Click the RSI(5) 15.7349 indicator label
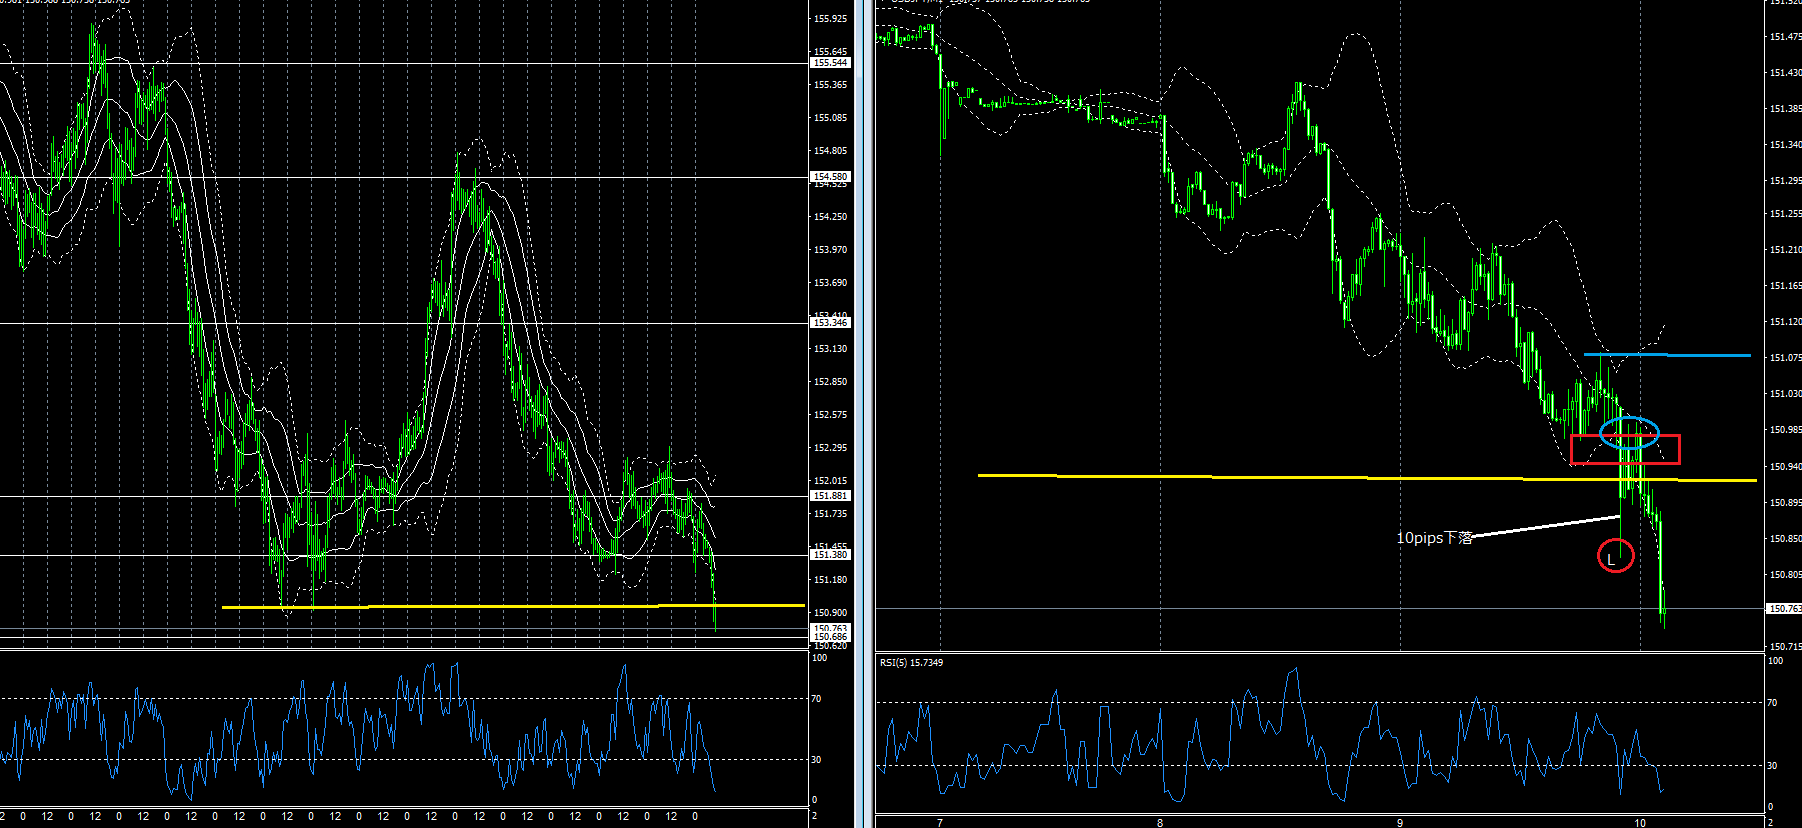This screenshot has height=828, width=1802. (911, 662)
